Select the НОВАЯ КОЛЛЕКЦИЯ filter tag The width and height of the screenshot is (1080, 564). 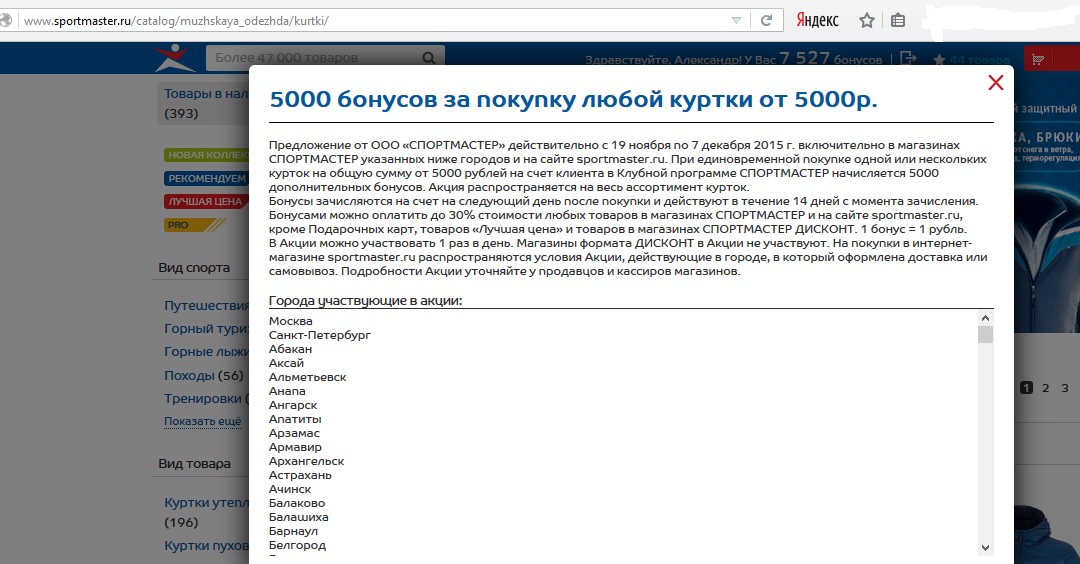pos(206,155)
